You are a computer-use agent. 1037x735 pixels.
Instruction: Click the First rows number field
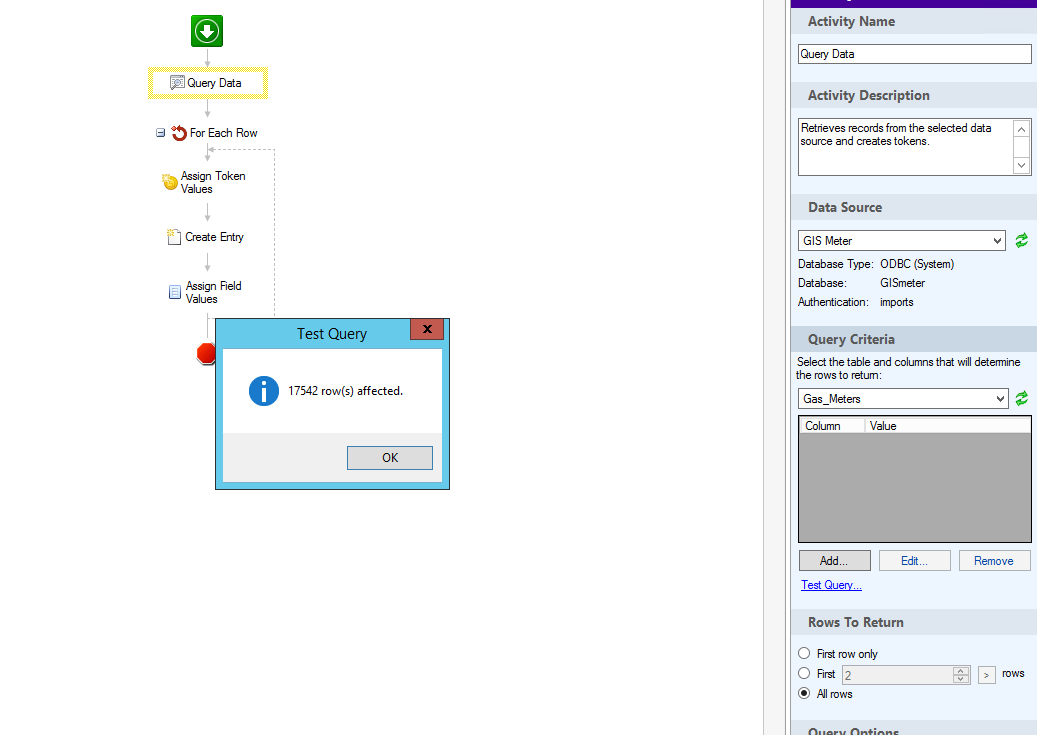tap(897, 675)
